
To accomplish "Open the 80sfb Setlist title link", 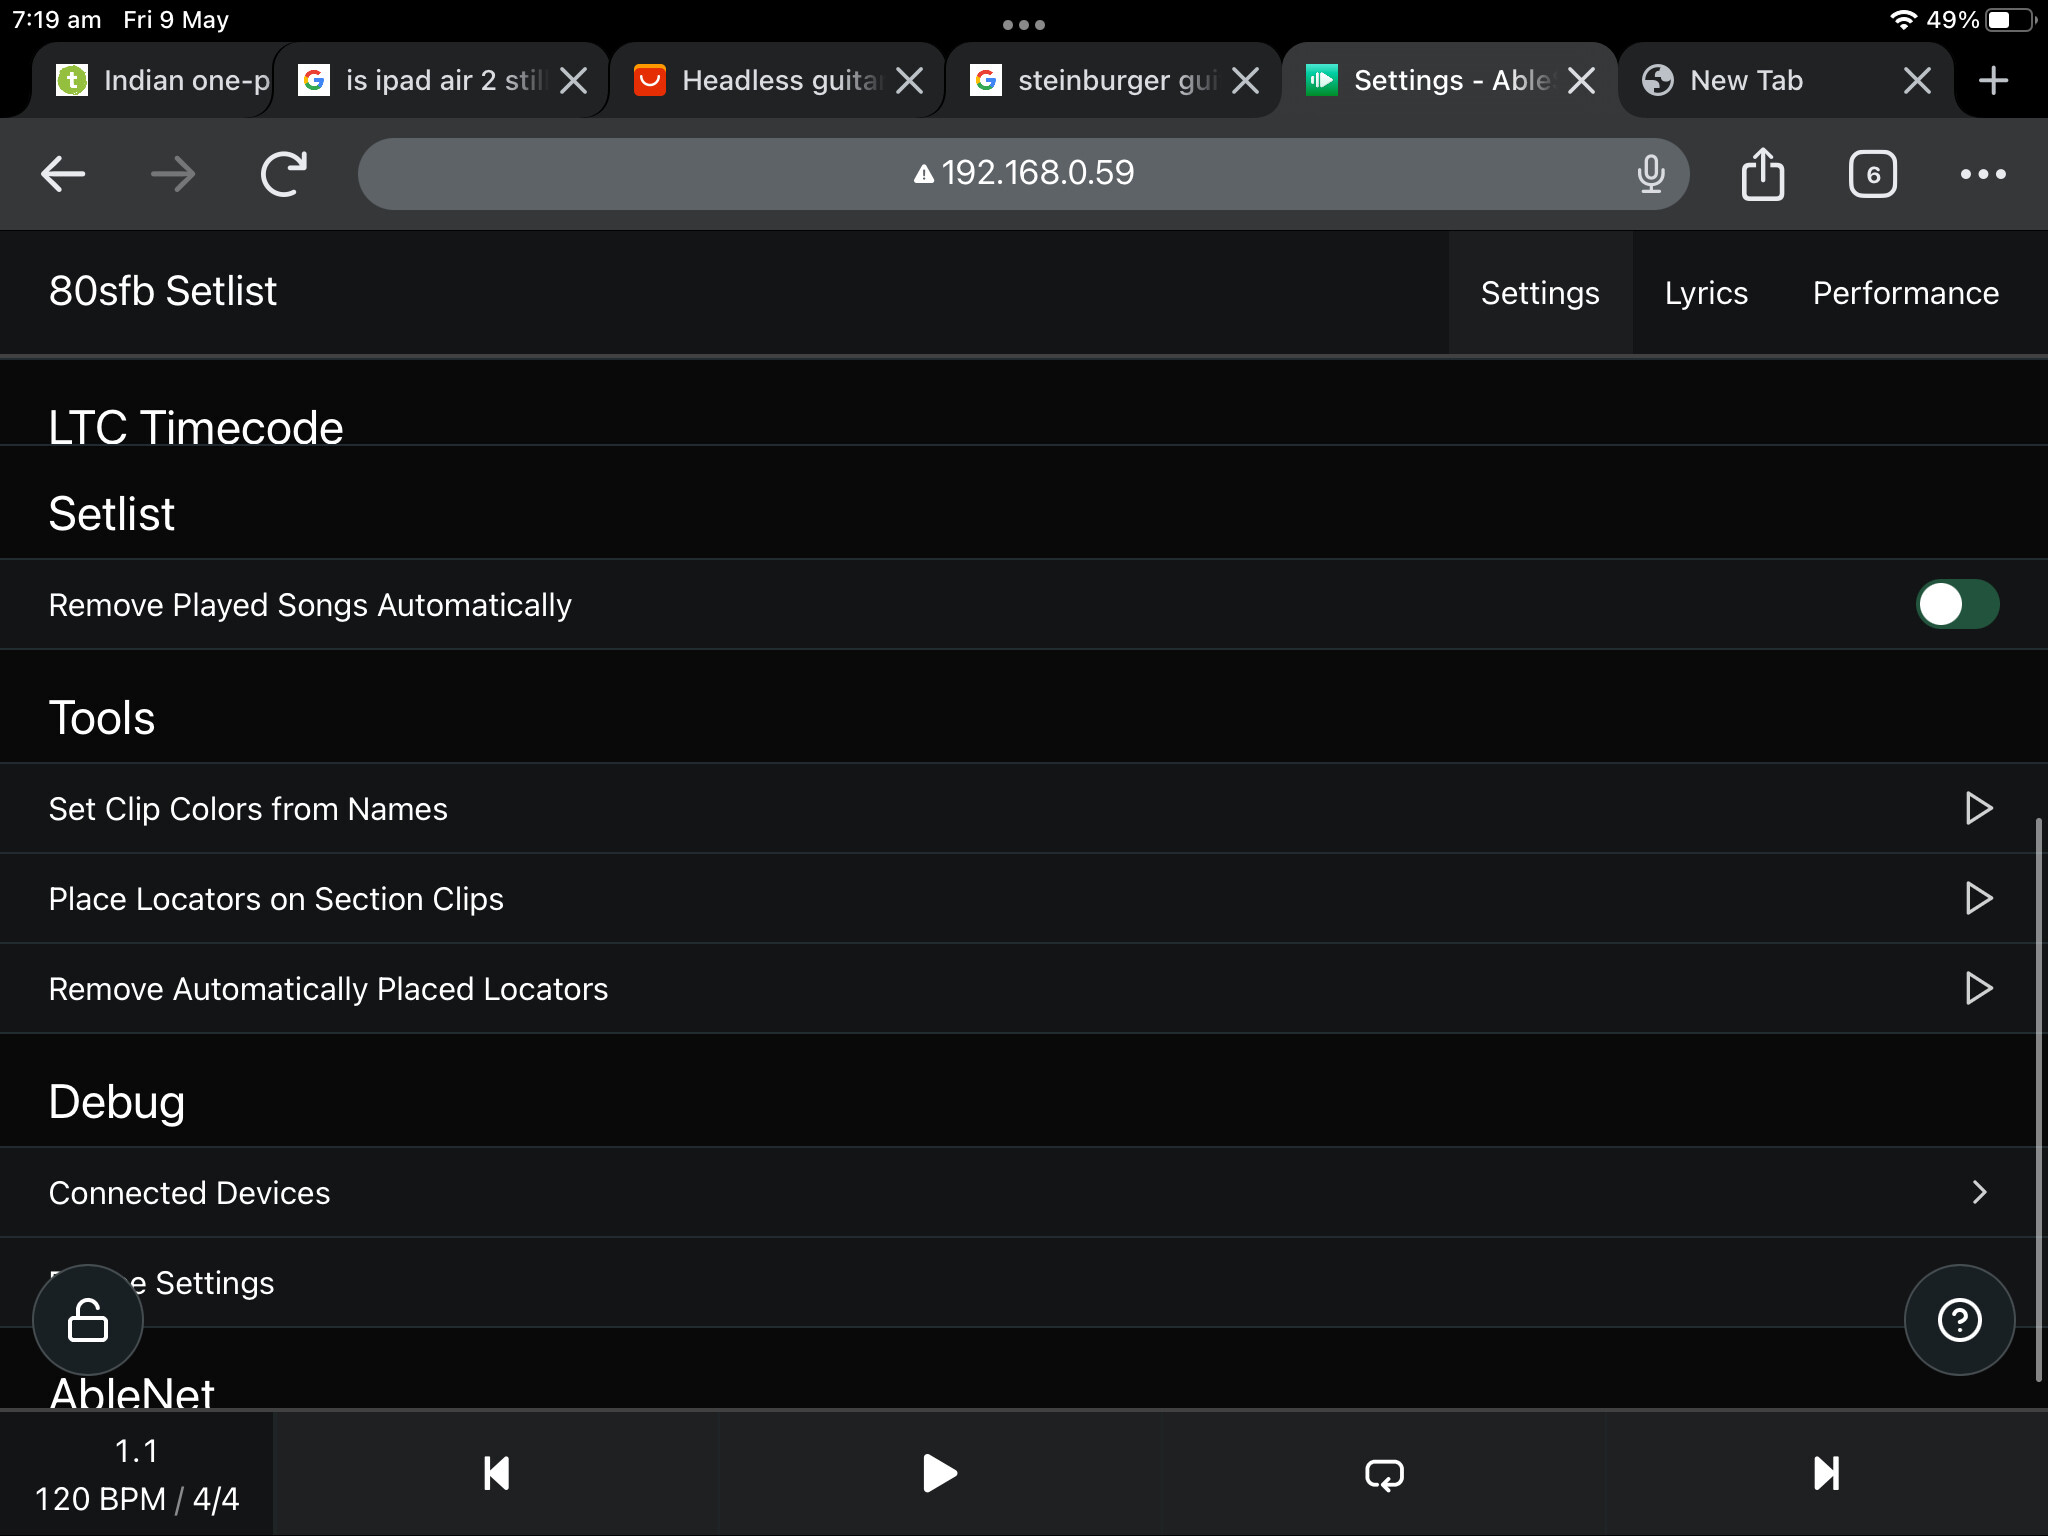I will pyautogui.click(x=163, y=291).
